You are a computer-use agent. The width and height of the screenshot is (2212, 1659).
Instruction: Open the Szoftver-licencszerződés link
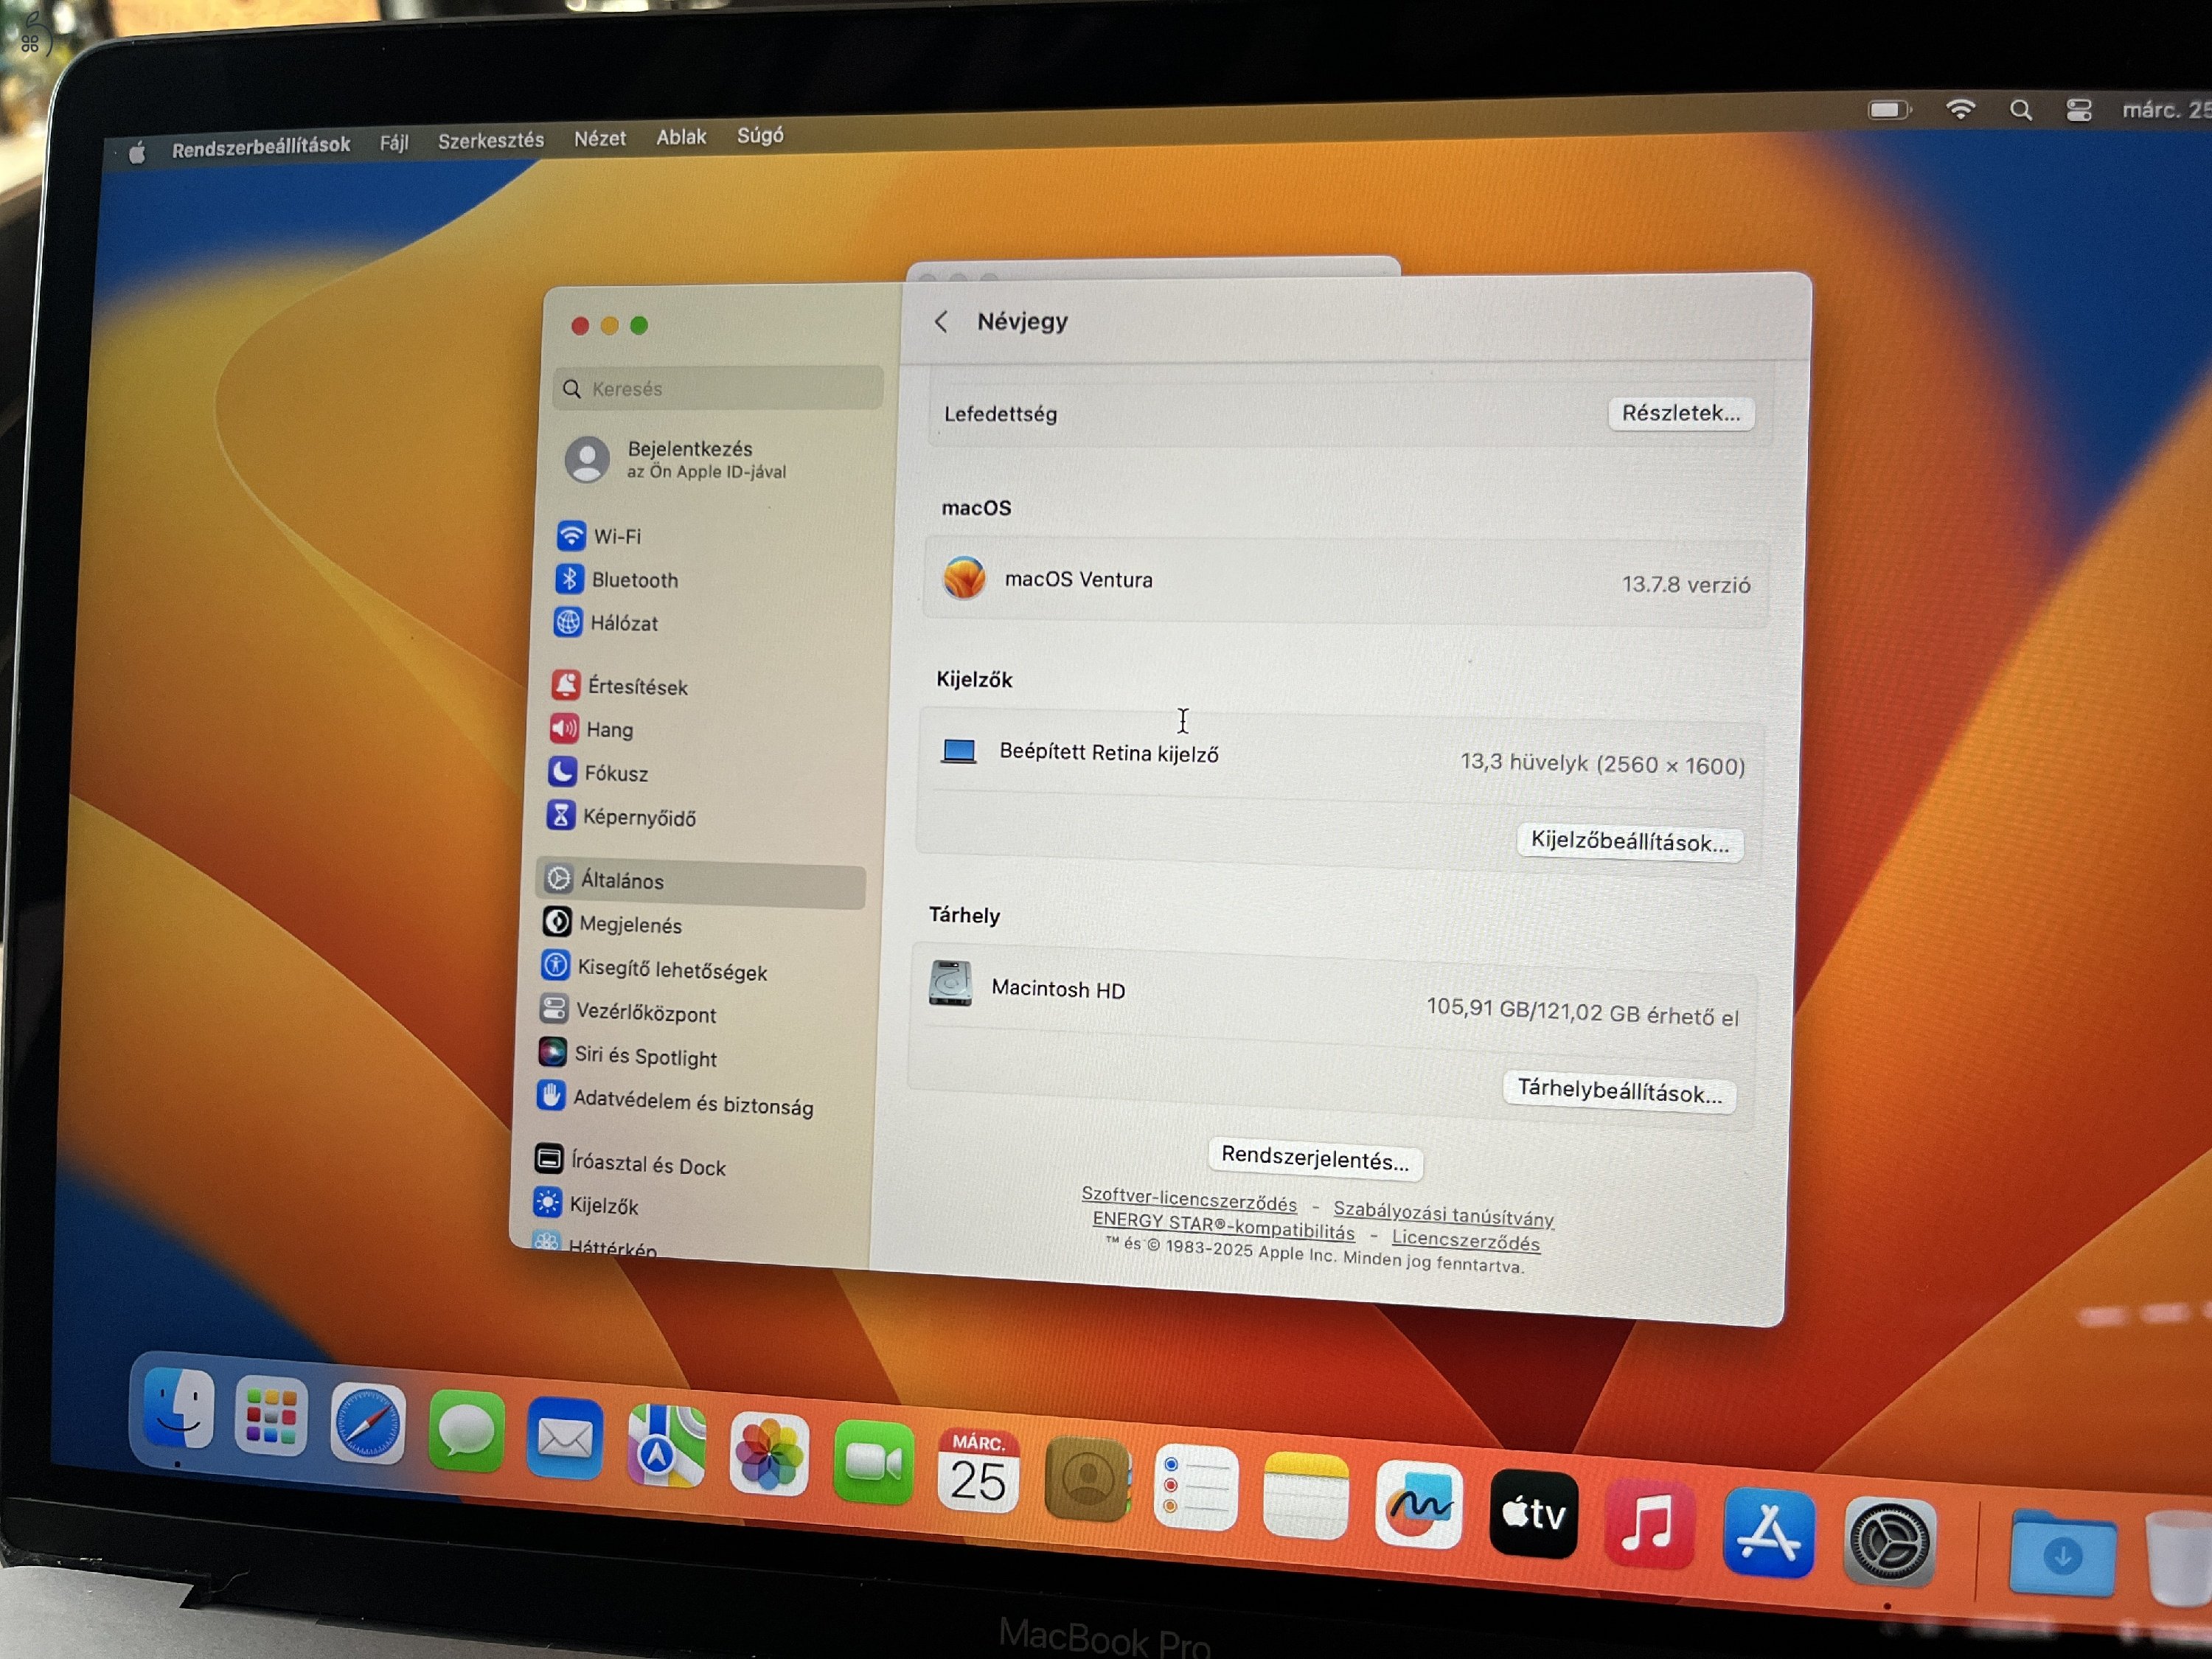click(1189, 1199)
